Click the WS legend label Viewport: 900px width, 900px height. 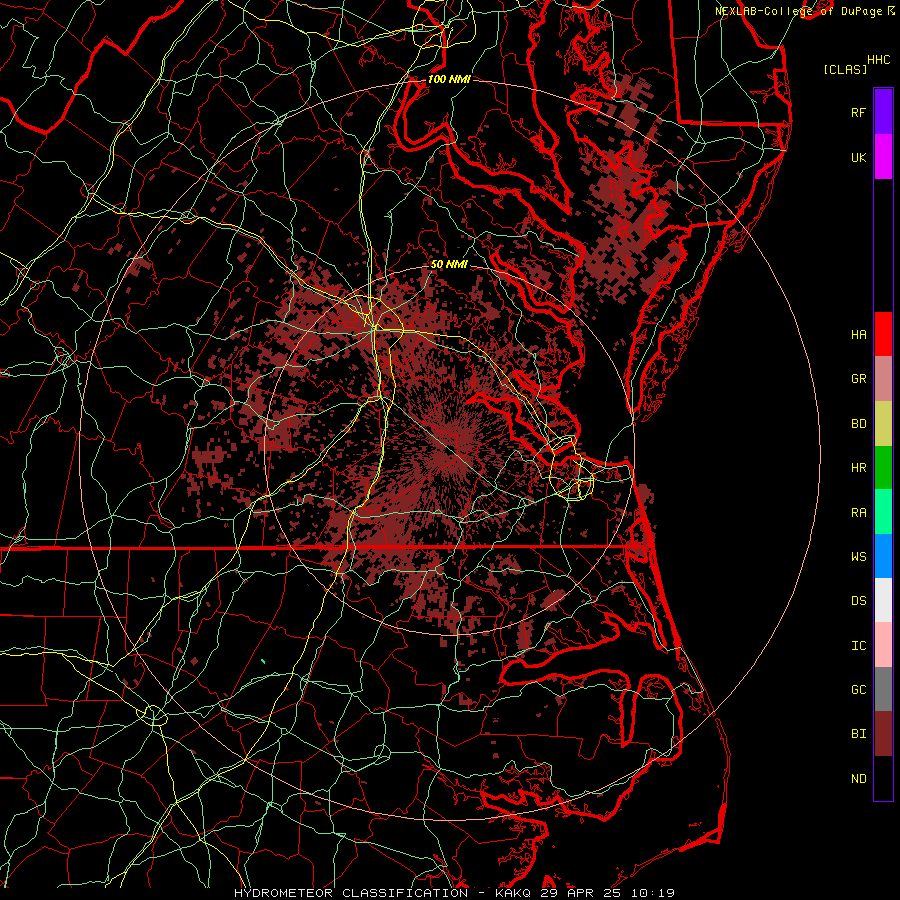click(x=858, y=557)
